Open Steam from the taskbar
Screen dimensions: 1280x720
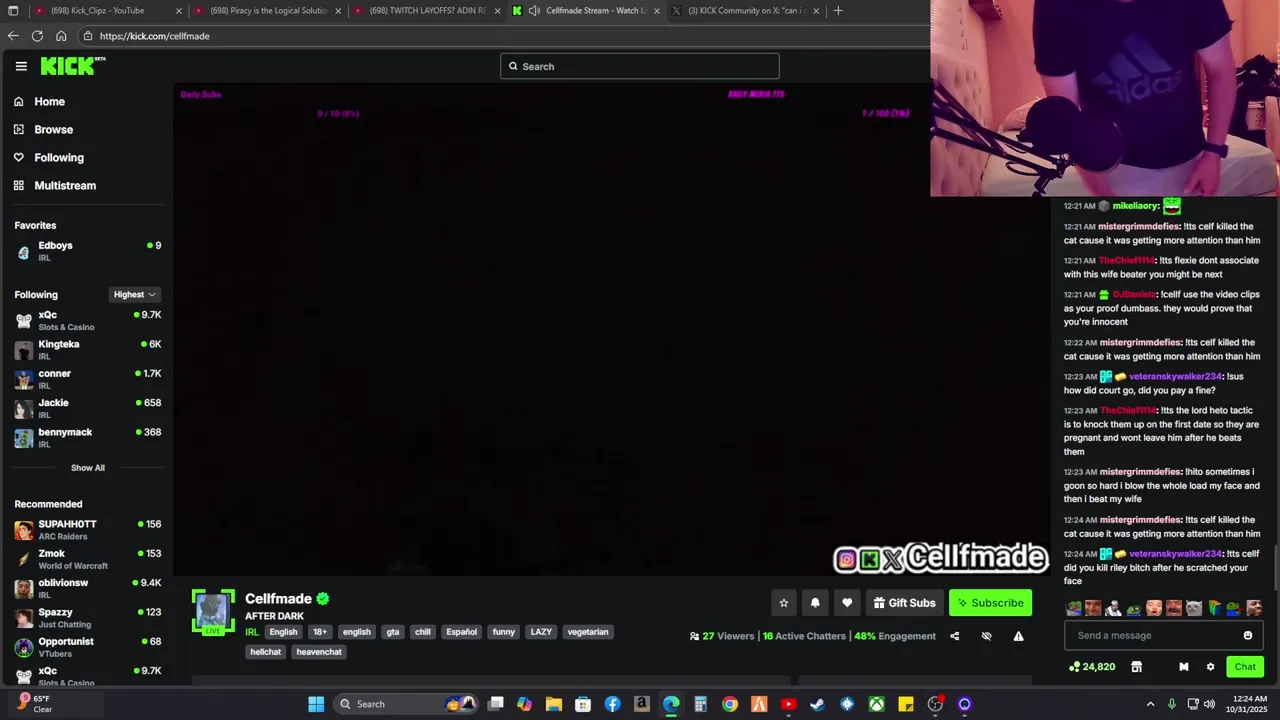[817, 704]
